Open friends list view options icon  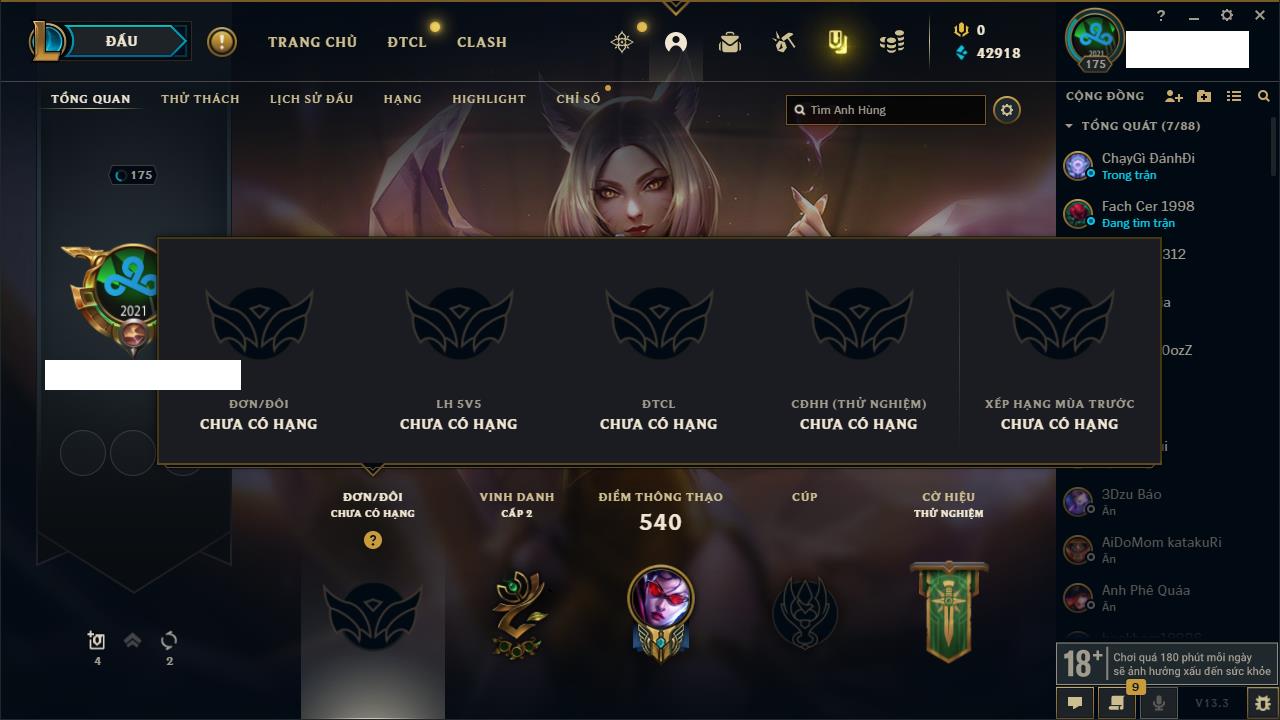pyautogui.click(x=1234, y=96)
